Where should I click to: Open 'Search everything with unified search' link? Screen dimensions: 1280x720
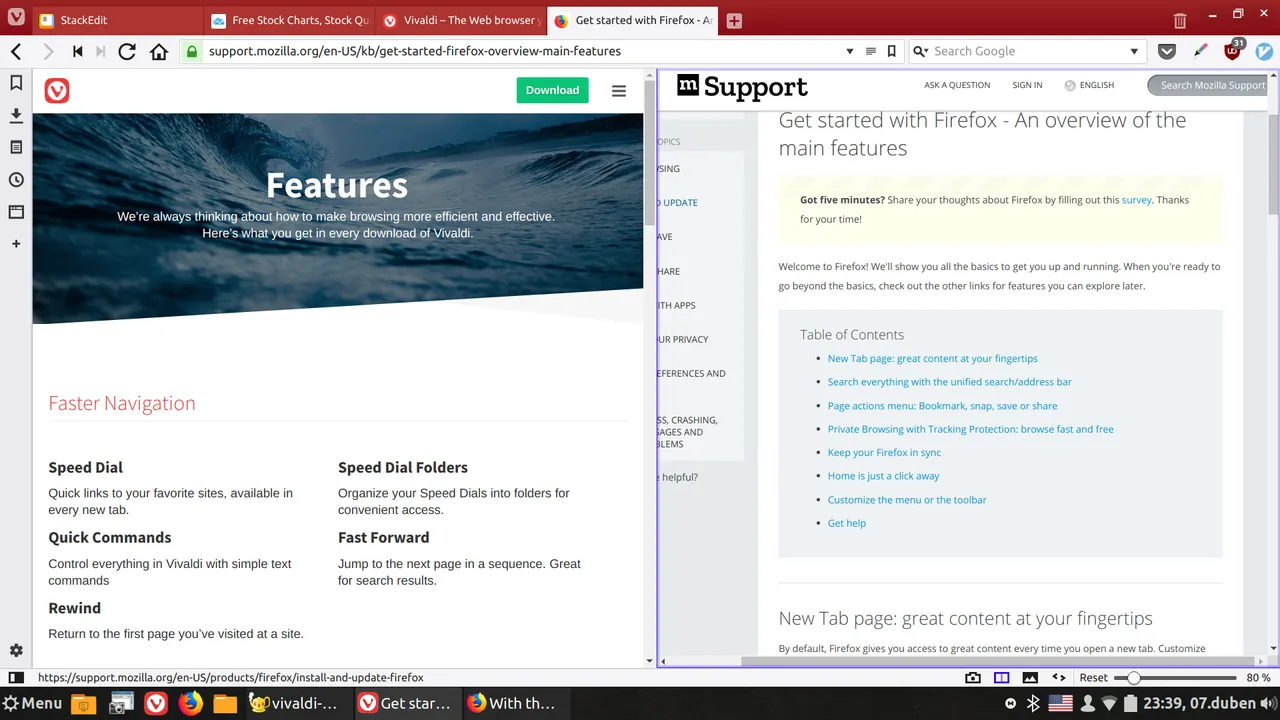(x=949, y=382)
